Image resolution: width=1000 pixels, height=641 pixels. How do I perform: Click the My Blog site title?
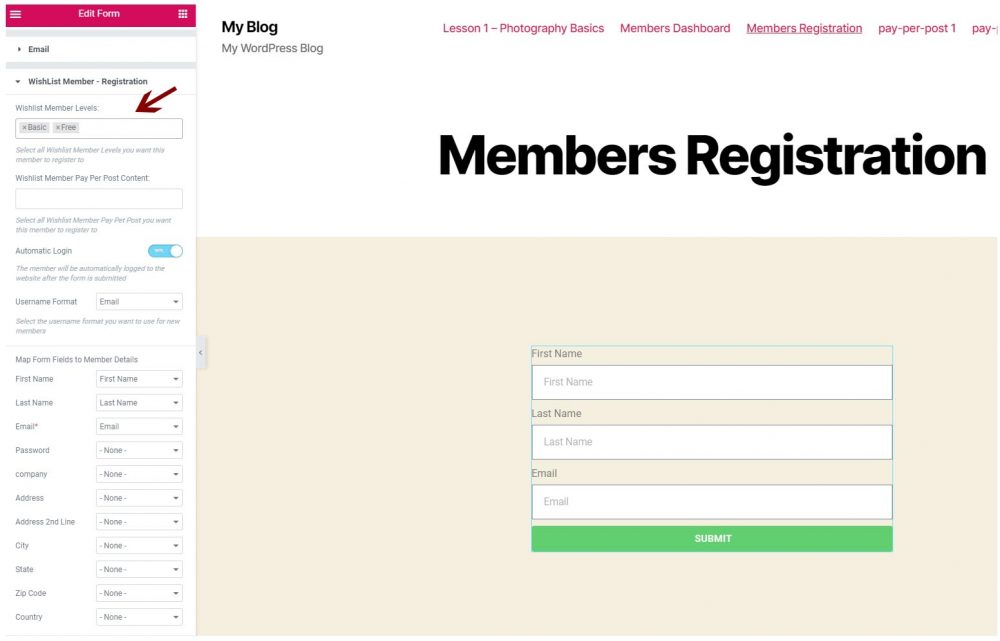[x=249, y=27]
